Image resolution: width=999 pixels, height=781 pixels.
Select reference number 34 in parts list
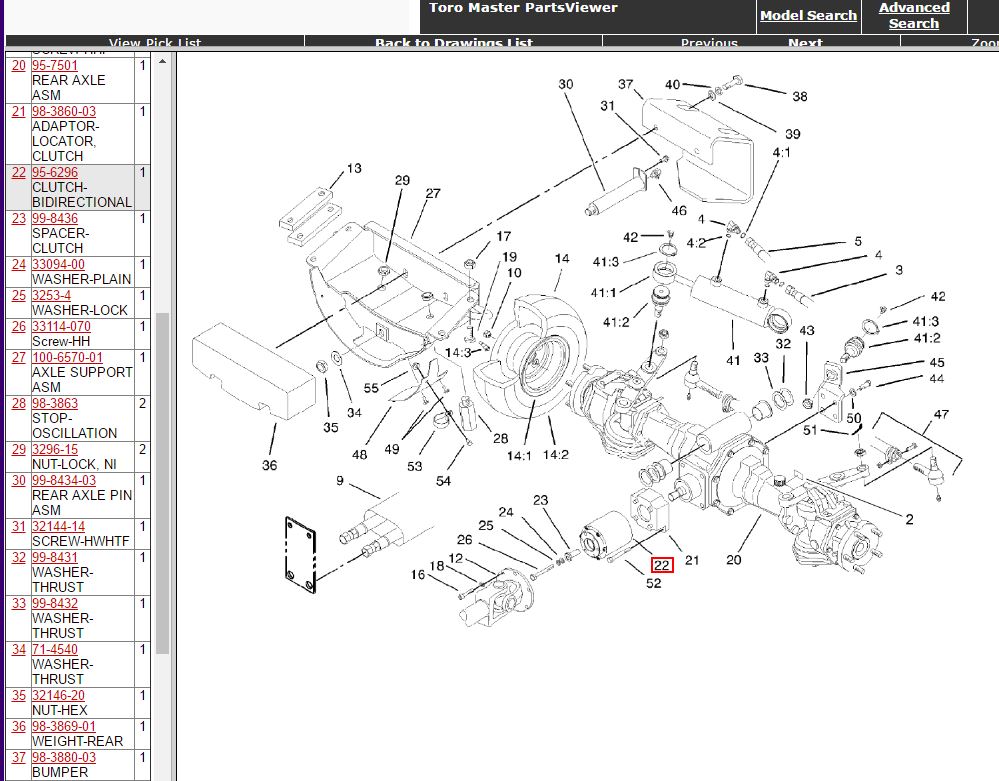click(x=18, y=650)
